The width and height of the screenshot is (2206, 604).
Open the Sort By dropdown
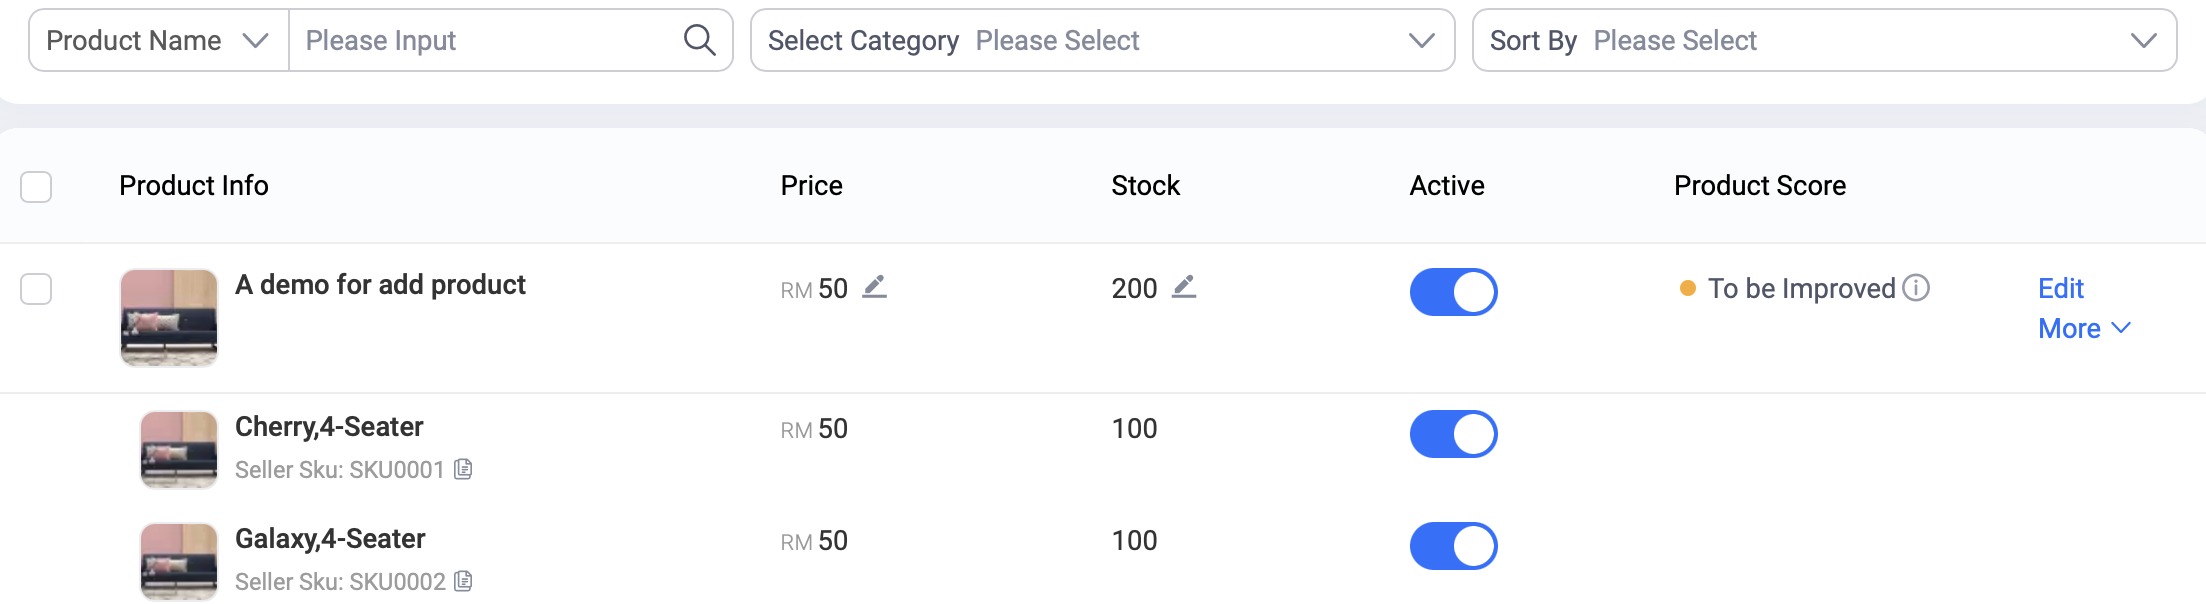tap(1824, 40)
